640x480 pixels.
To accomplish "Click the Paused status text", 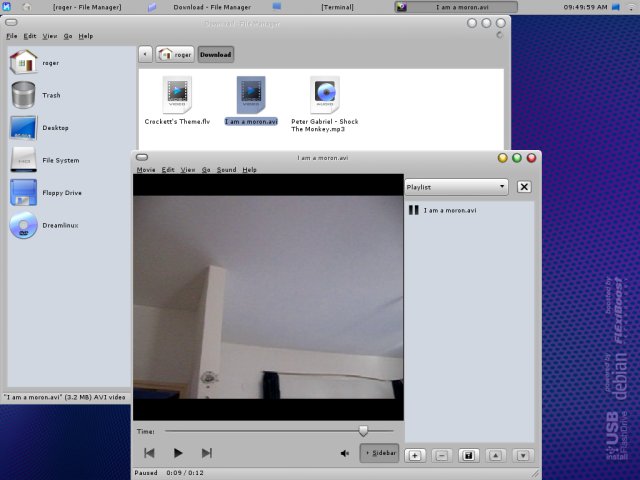I will 146,472.
